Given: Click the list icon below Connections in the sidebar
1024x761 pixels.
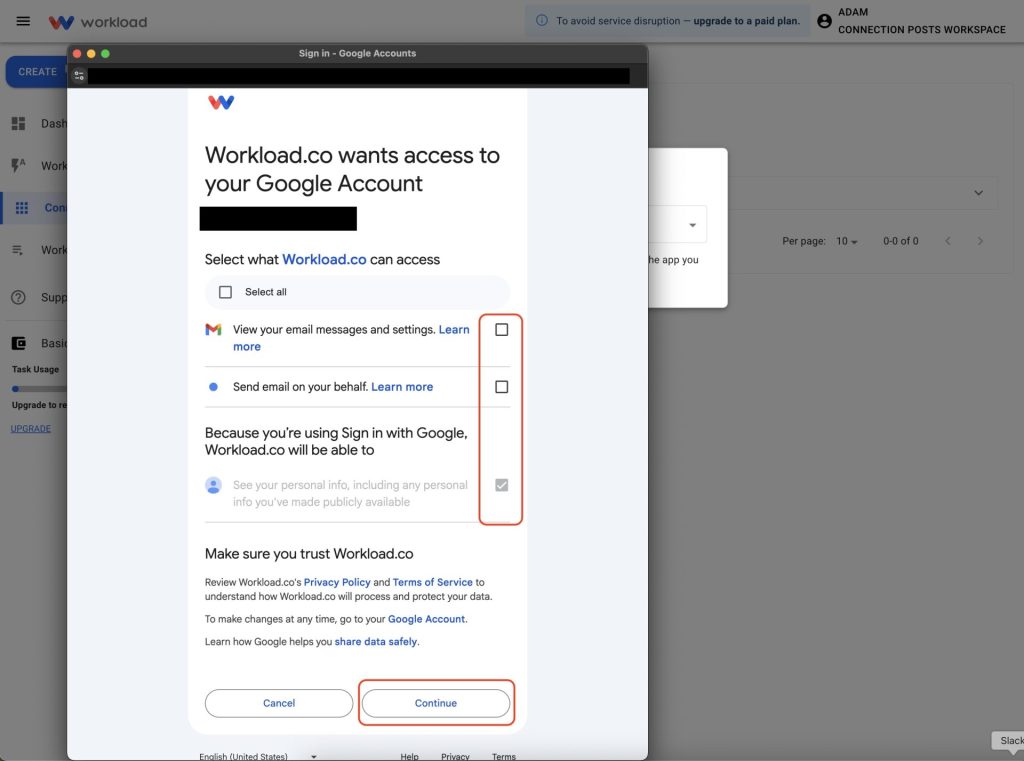Looking at the screenshot, I should coord(18,250).
